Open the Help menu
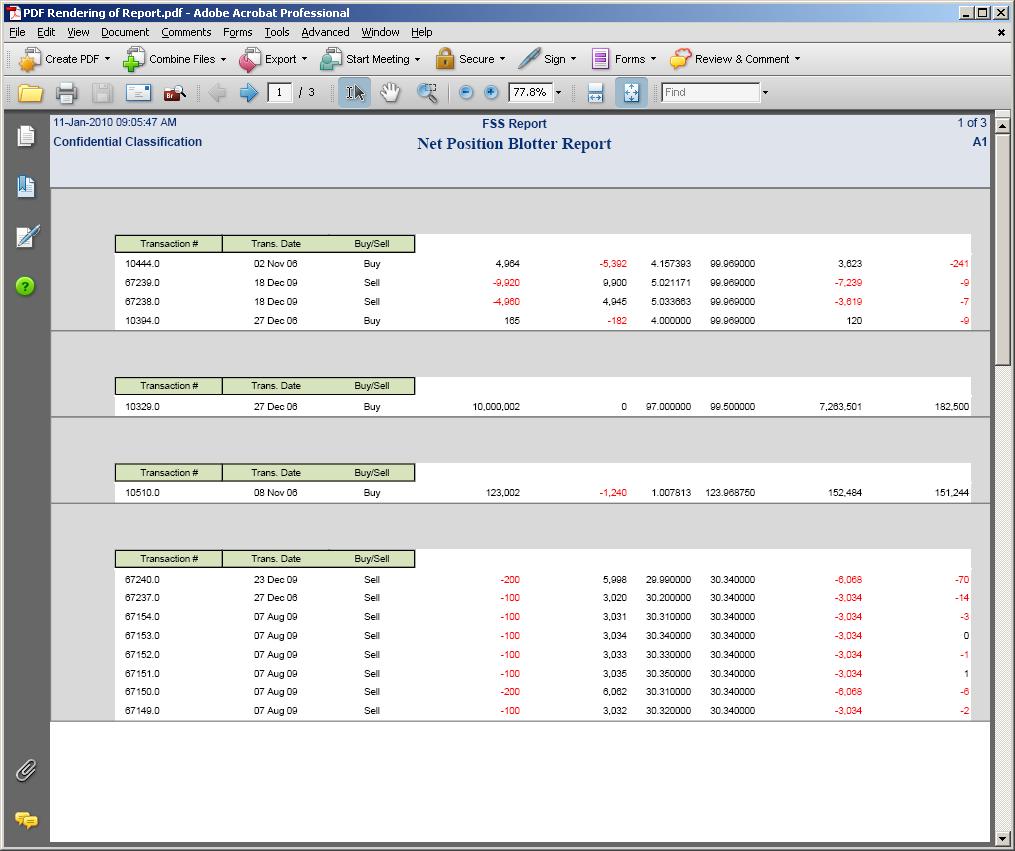The image size is (1015, 851). coord(421,32)
